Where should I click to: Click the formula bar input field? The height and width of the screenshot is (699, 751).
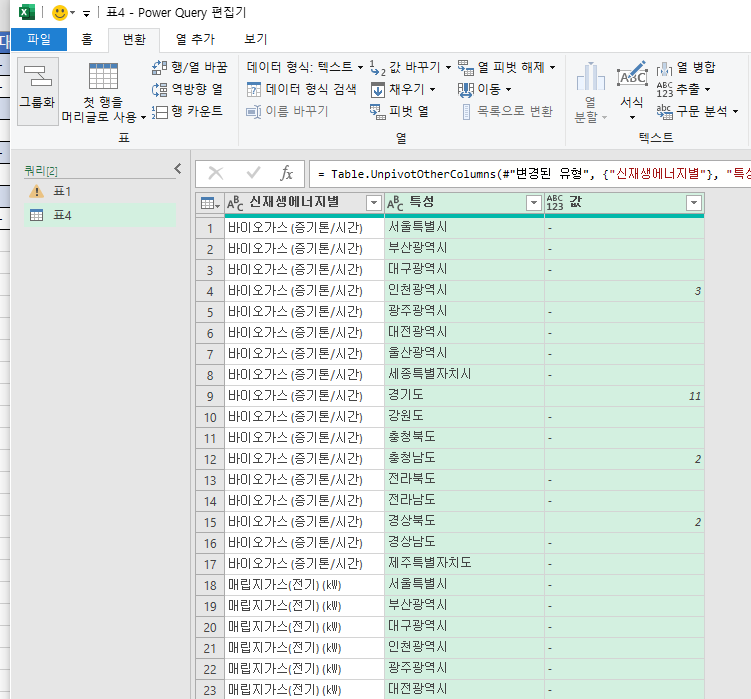tap(530, 174)
